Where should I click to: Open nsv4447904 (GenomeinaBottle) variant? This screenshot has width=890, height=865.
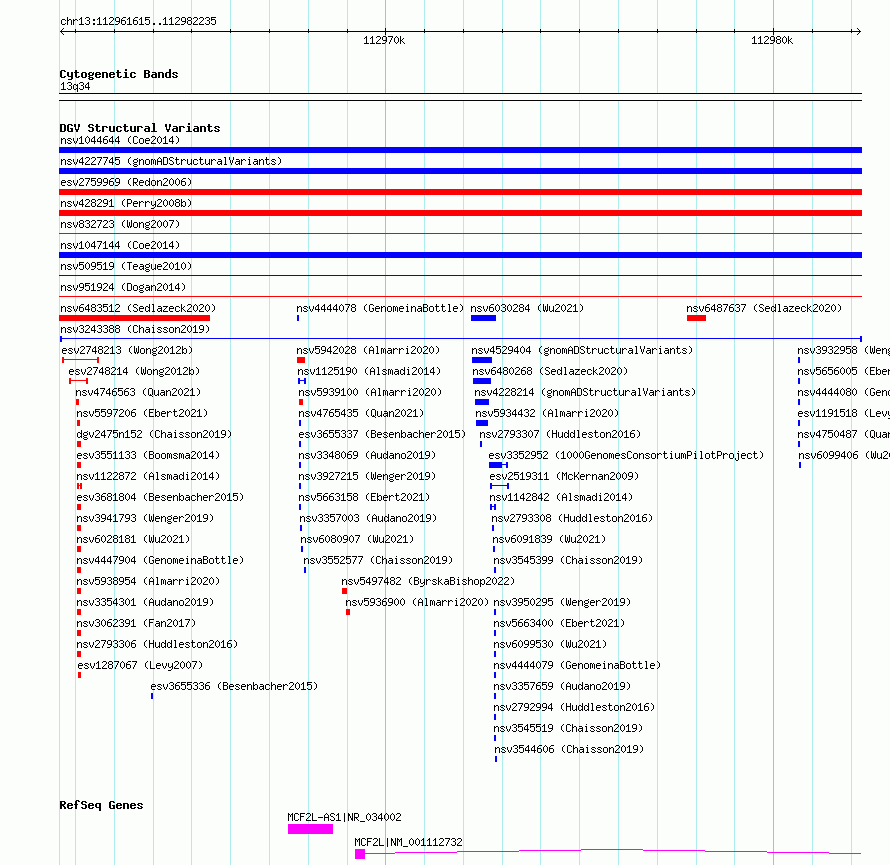pos(160,560)
